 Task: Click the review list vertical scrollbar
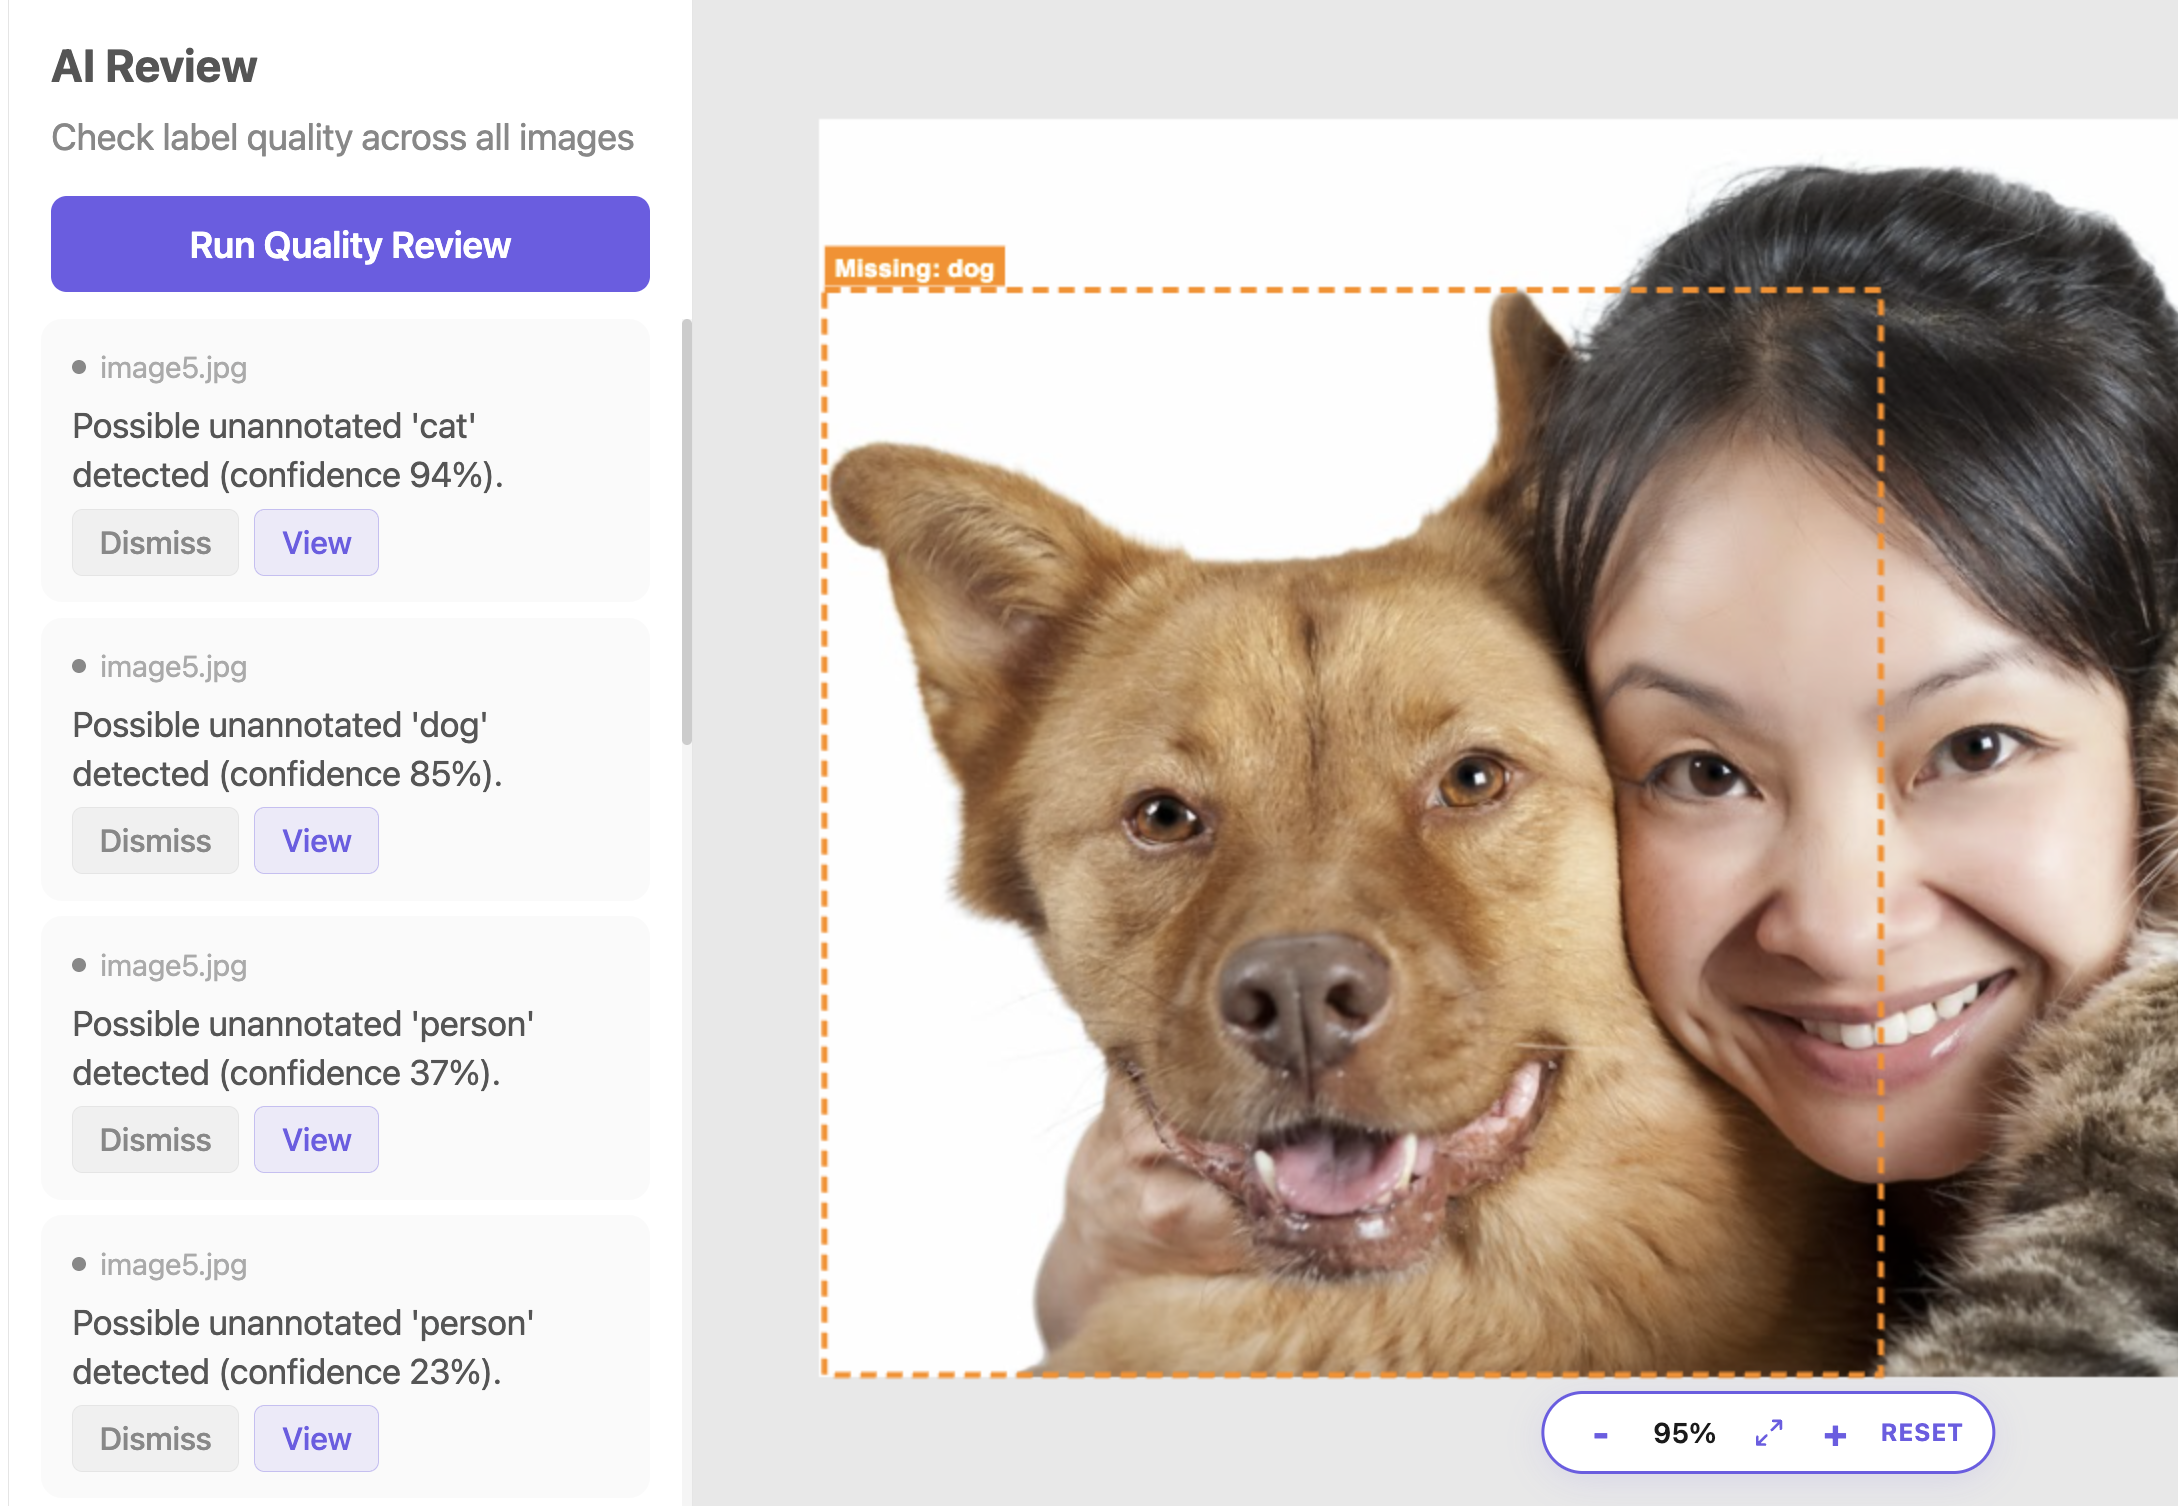pos(686,530)
